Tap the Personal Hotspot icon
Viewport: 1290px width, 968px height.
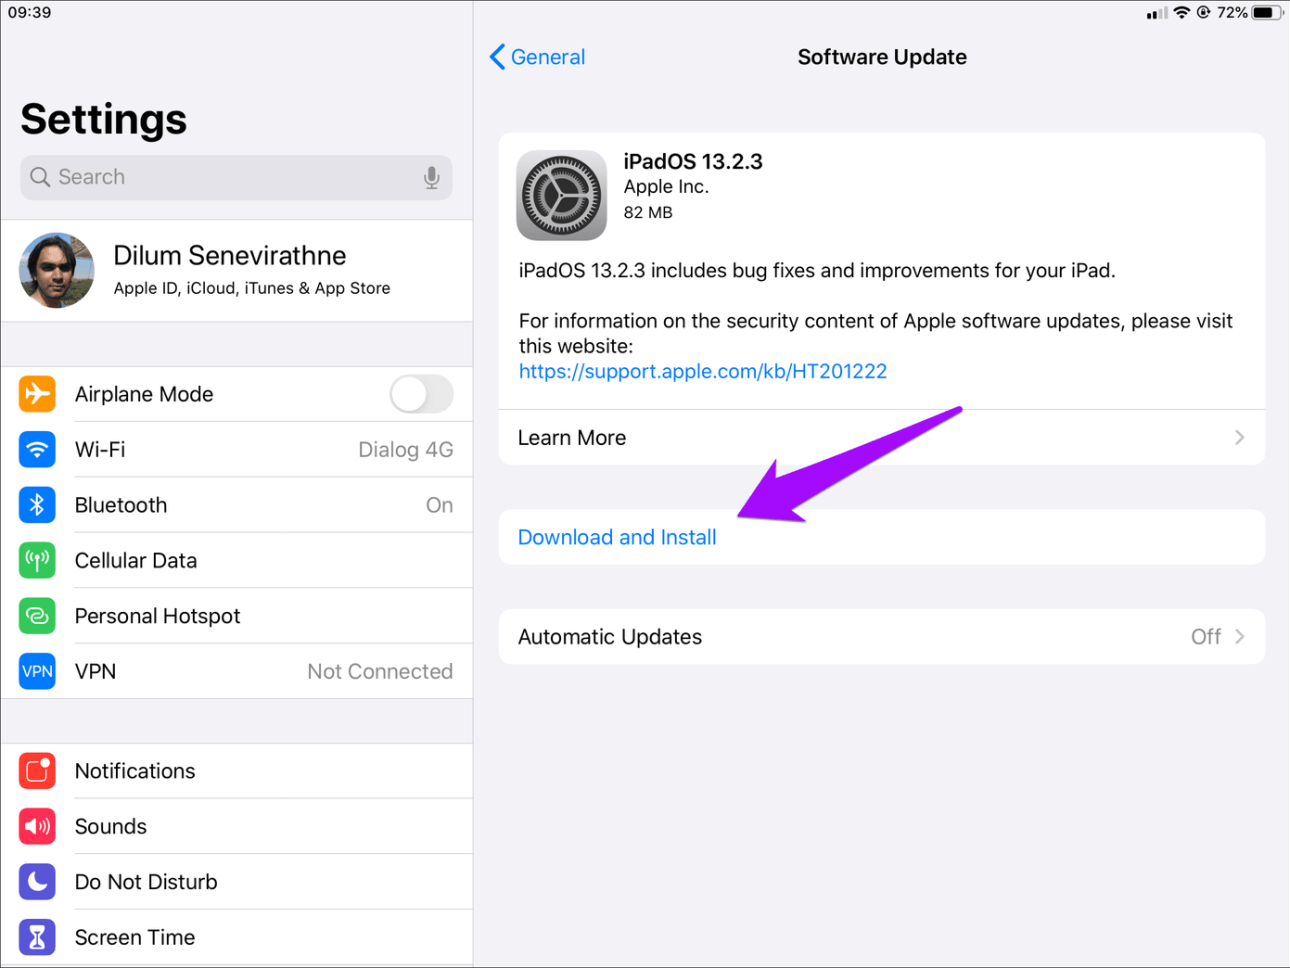pos(37,616)
